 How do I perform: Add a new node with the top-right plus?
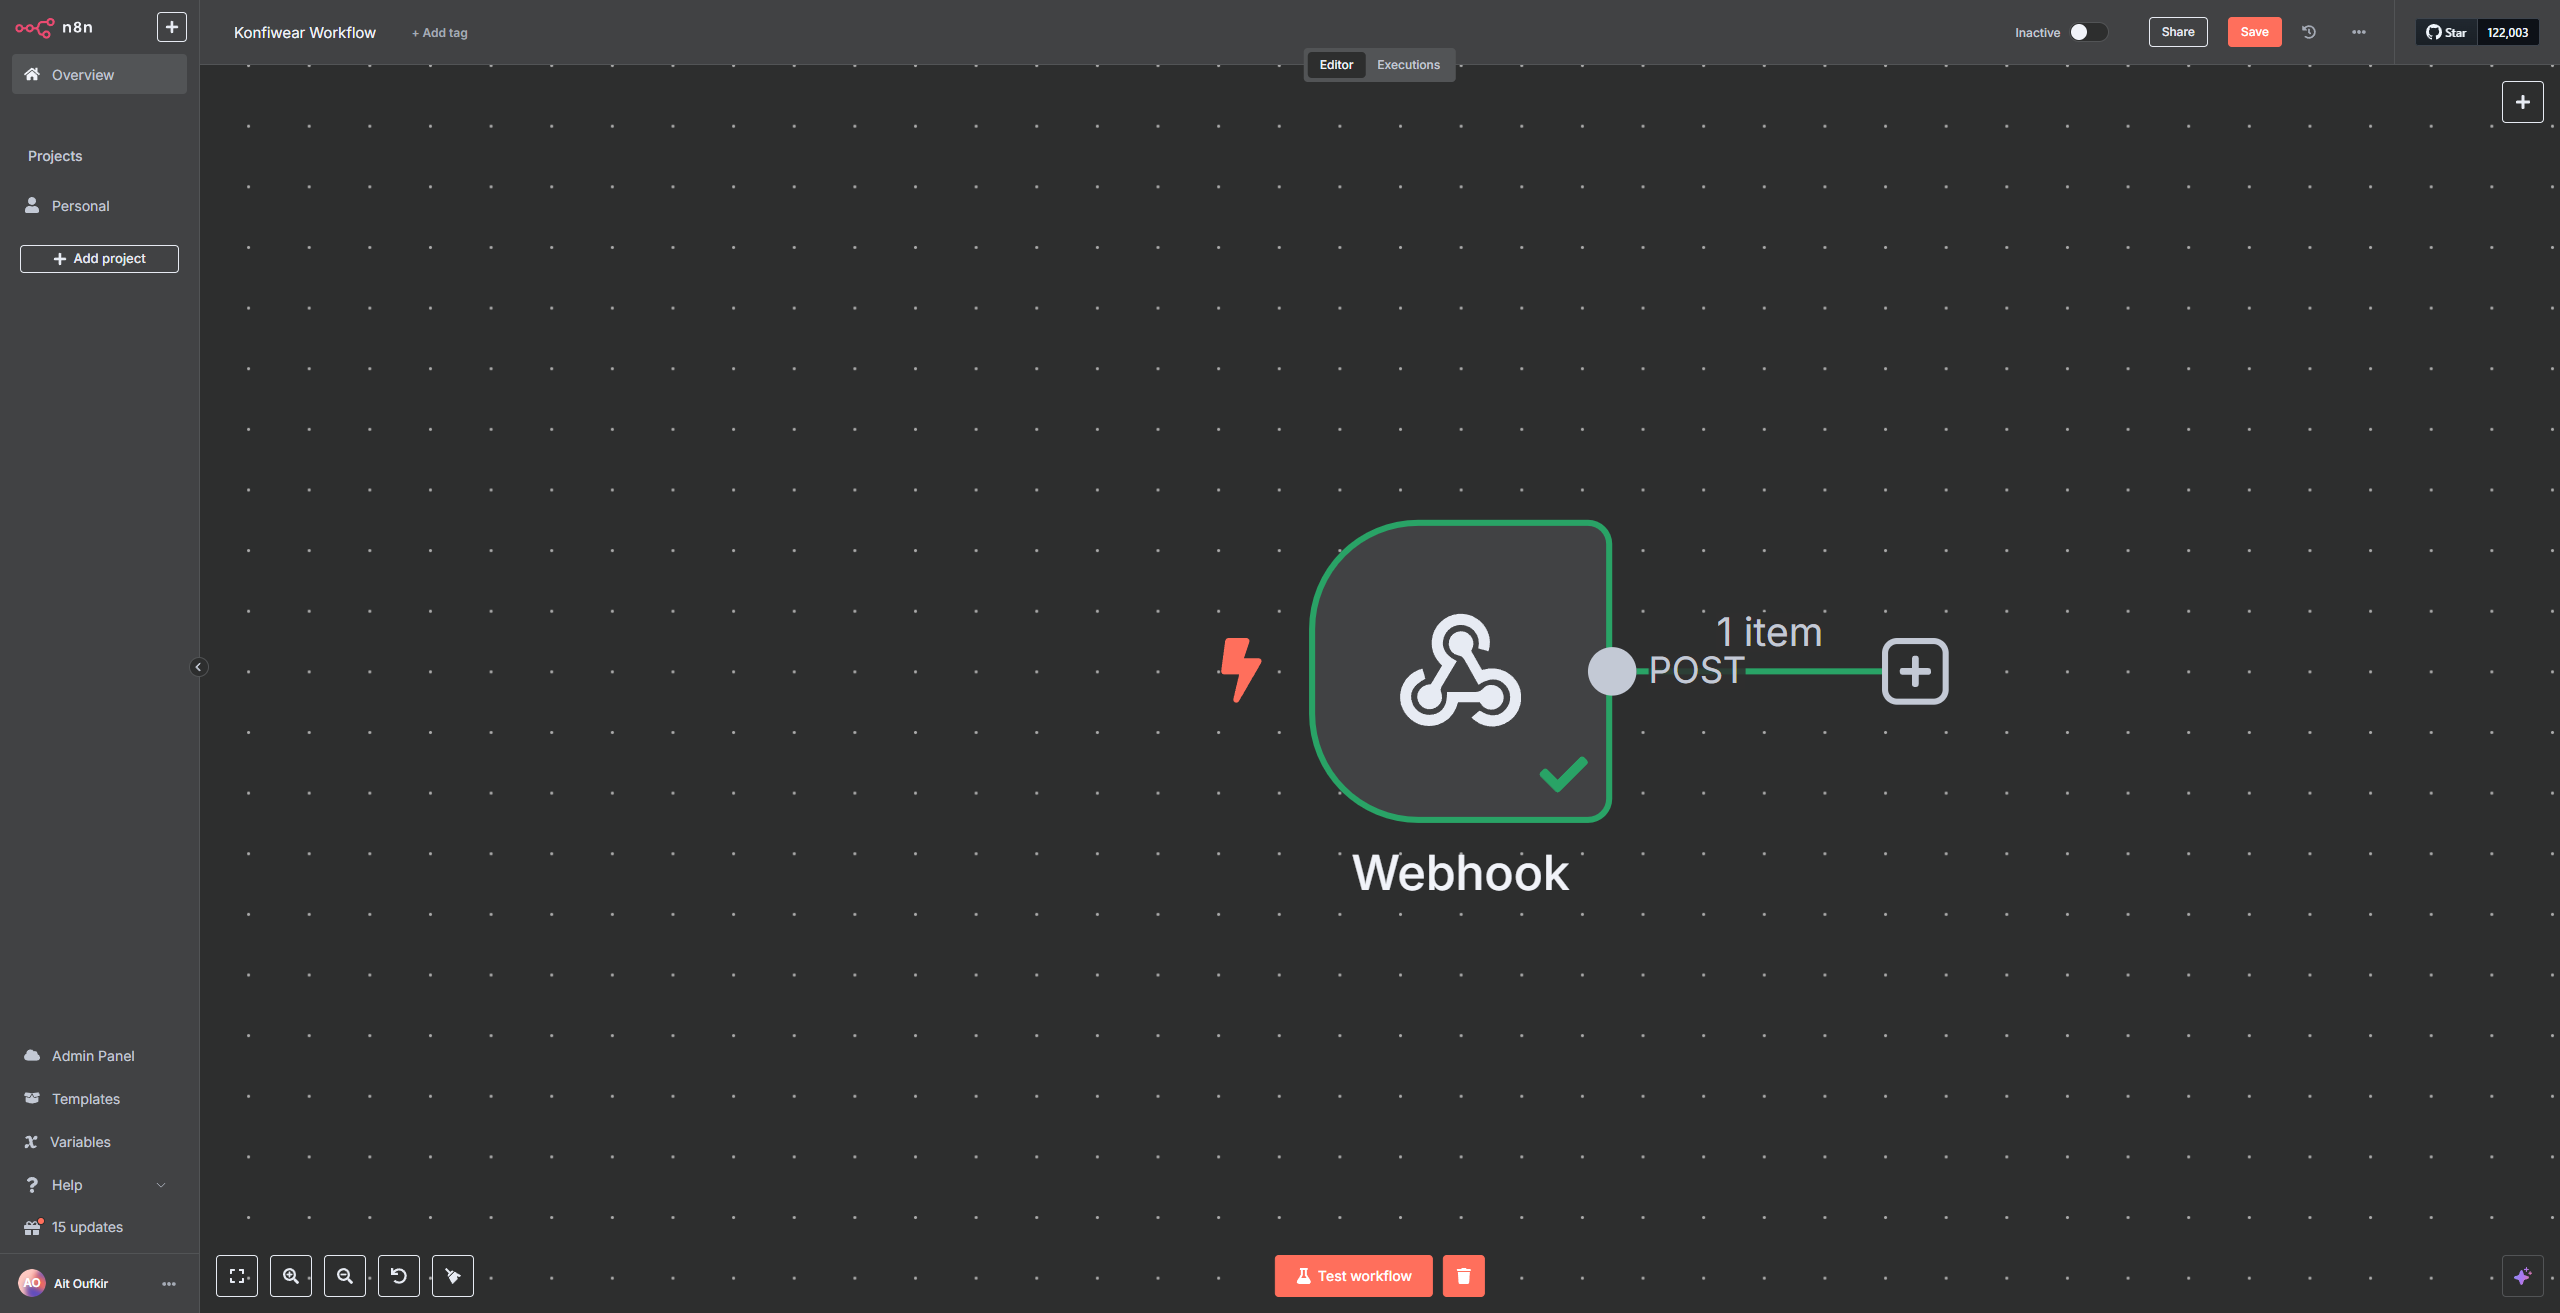coord(2523,101)
